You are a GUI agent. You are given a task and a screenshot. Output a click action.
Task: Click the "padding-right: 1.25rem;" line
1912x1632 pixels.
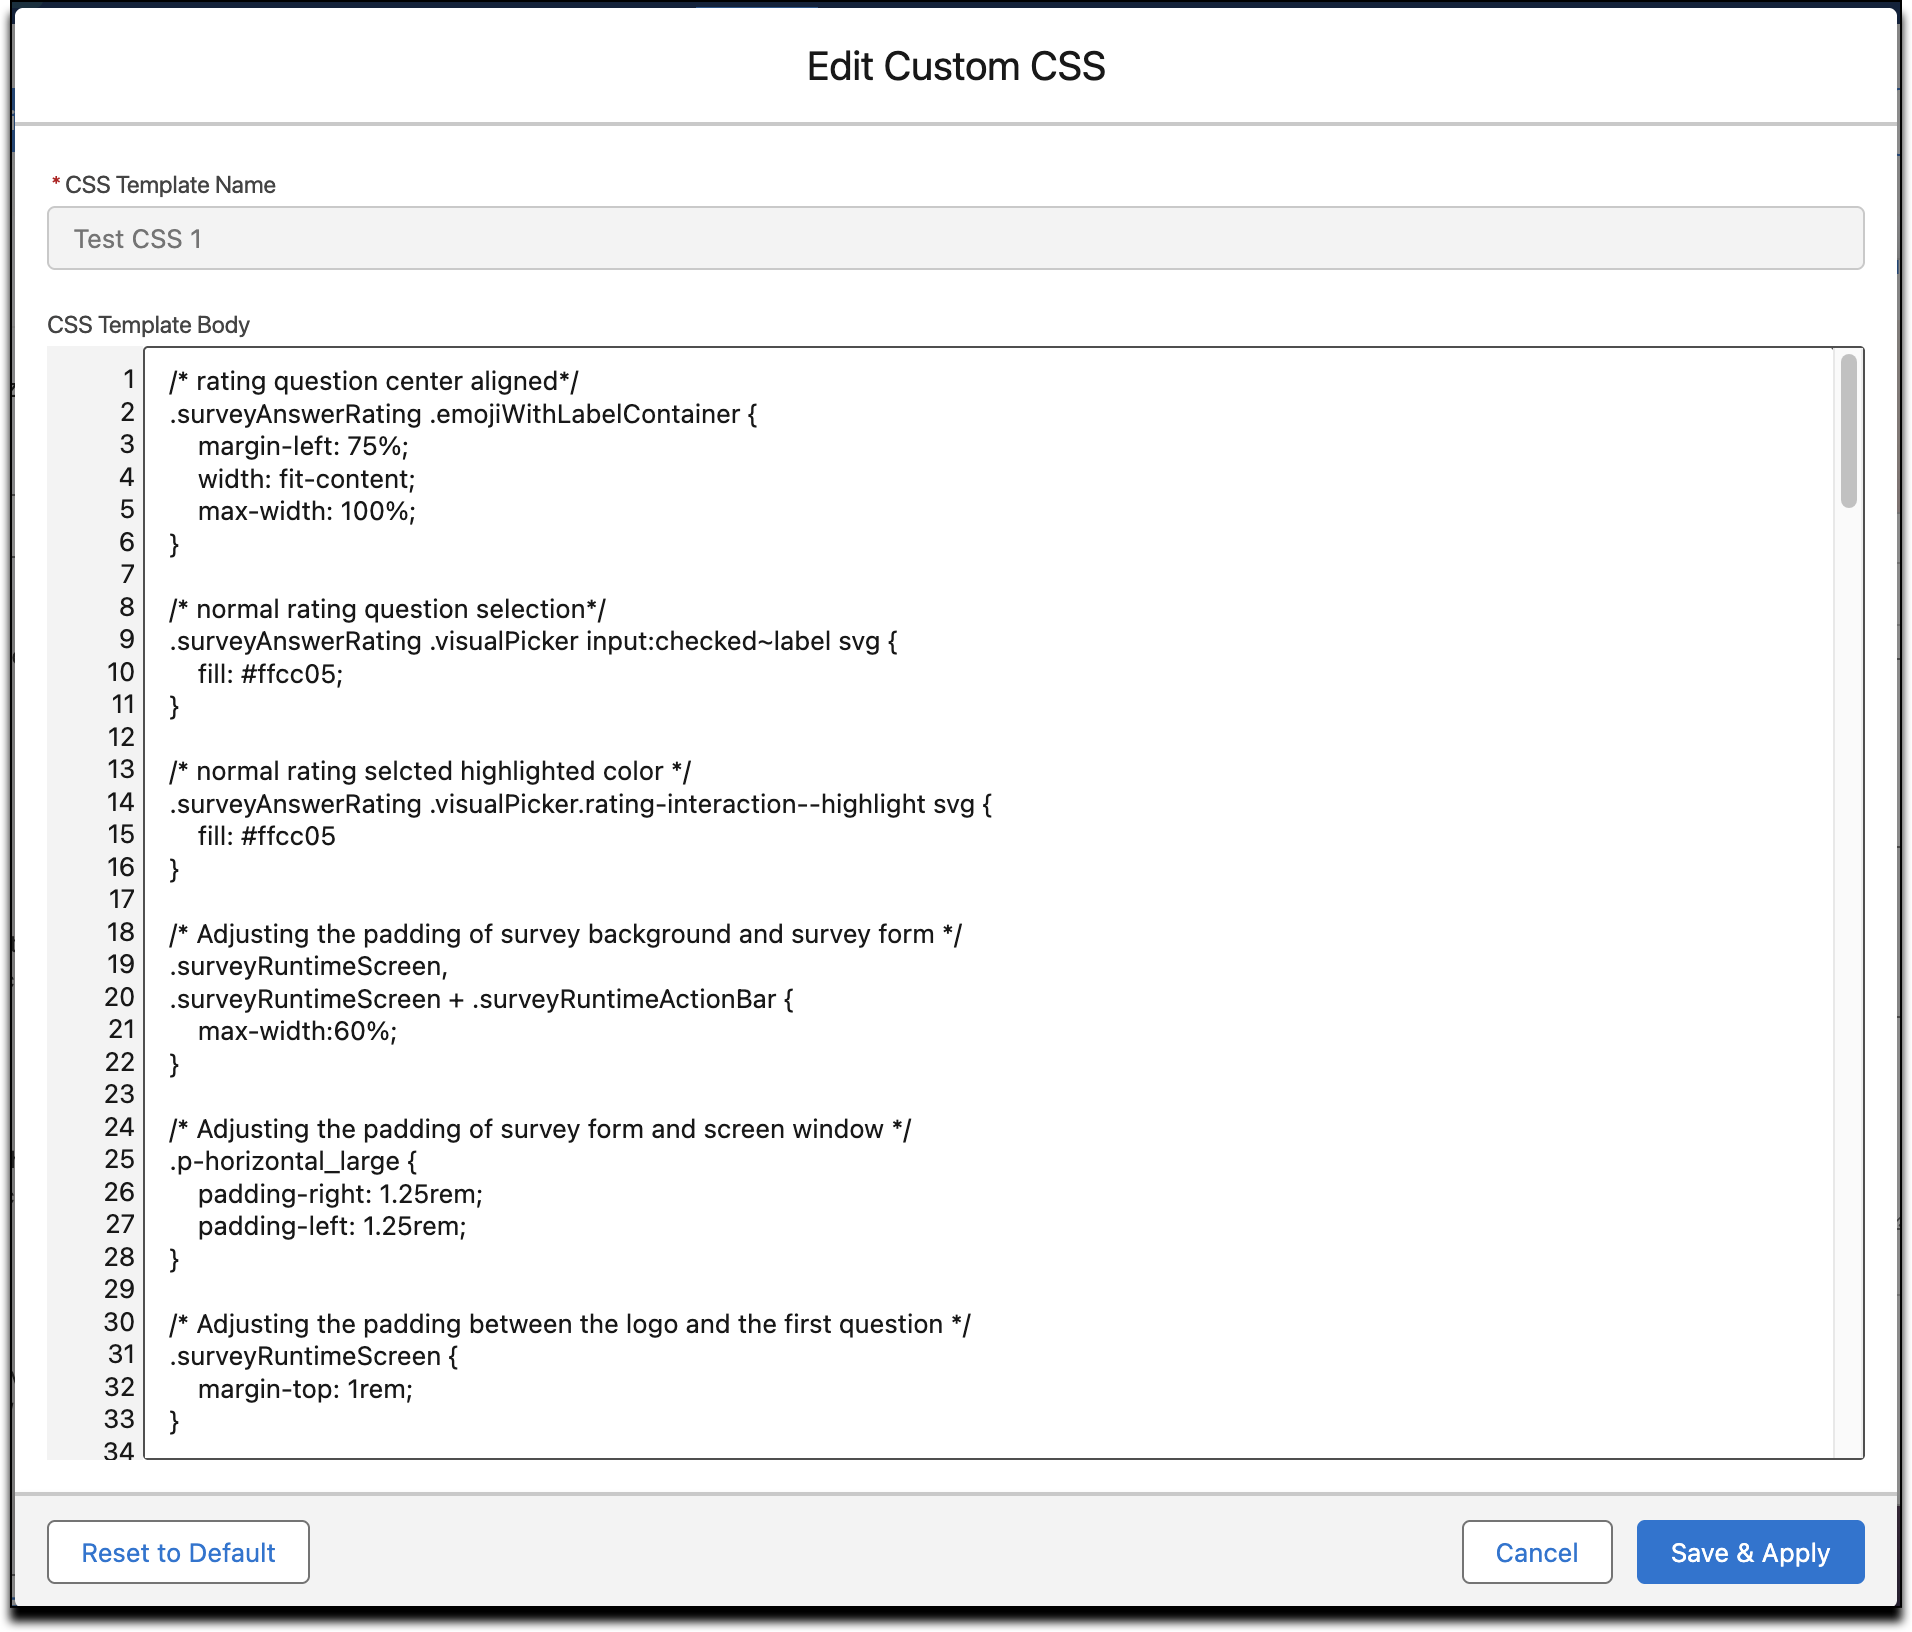[x=340, y=1194]
